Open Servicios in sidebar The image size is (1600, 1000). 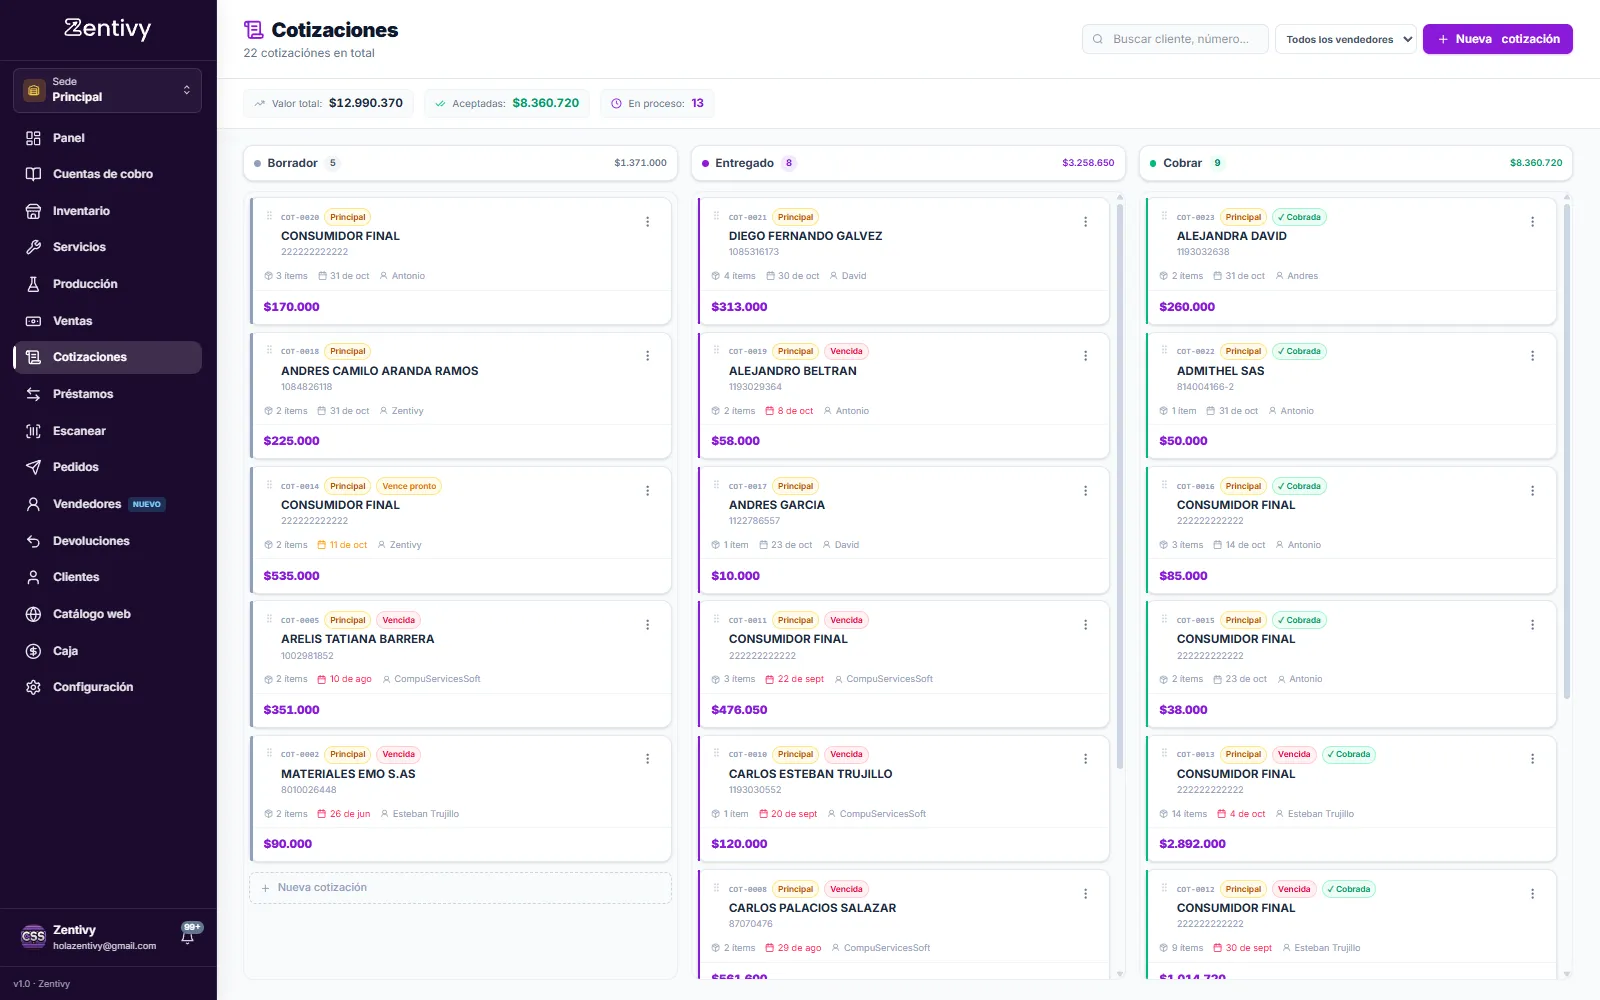107,247
